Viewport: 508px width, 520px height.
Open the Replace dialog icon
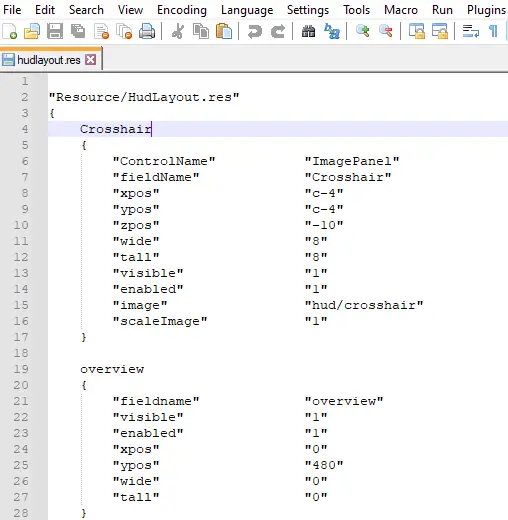[332, 32]
